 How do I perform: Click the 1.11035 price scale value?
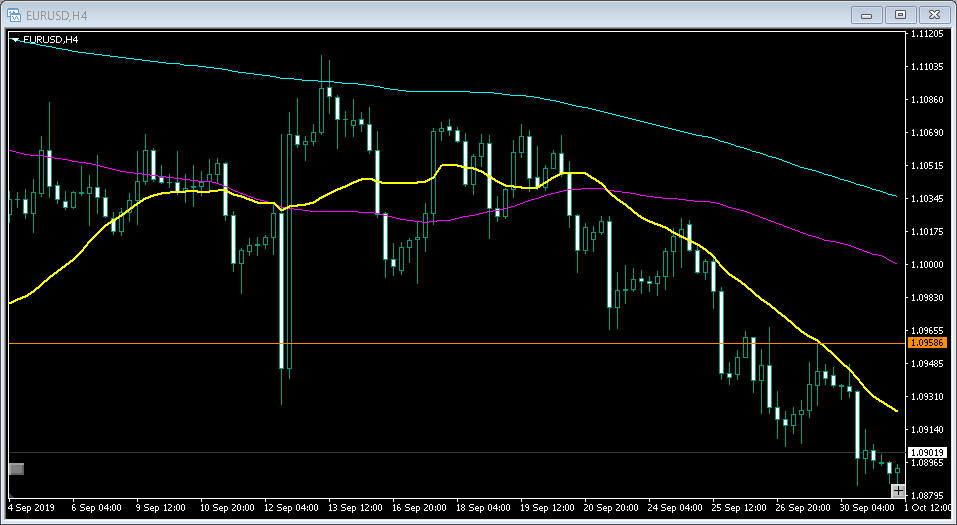click(x=927, y=67)
